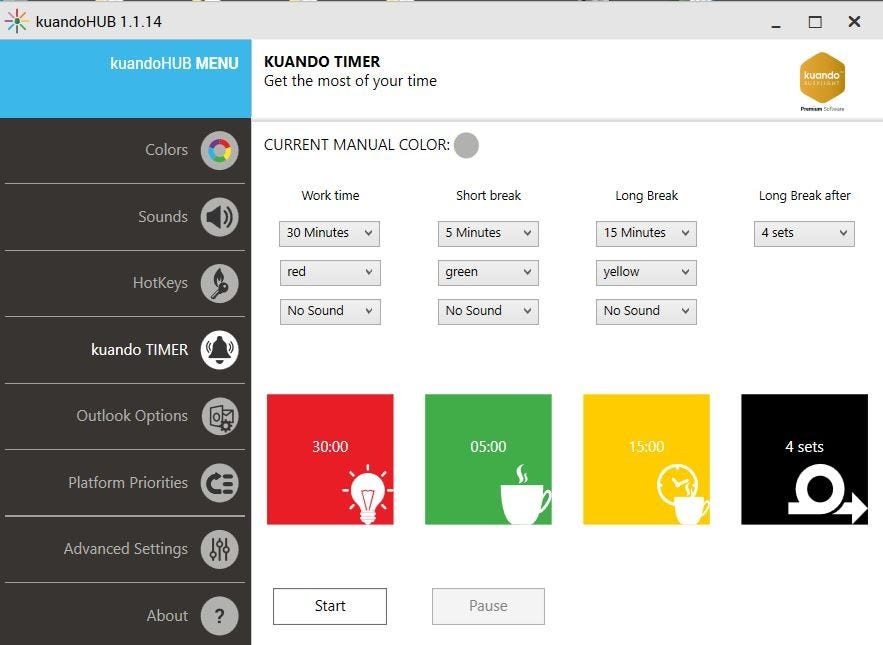Click the Work time column label
This screenshot has height=645, width=883.
[x=330, y=195]
